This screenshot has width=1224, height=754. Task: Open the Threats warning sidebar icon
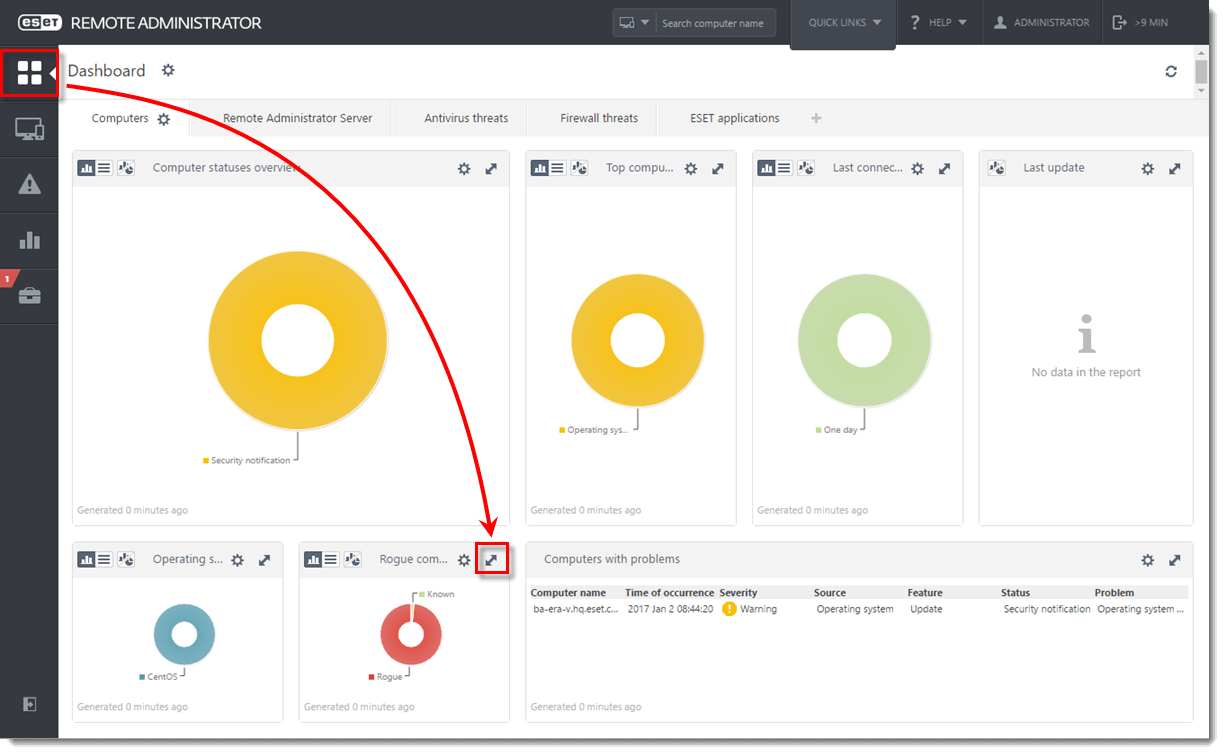point(30,184)
